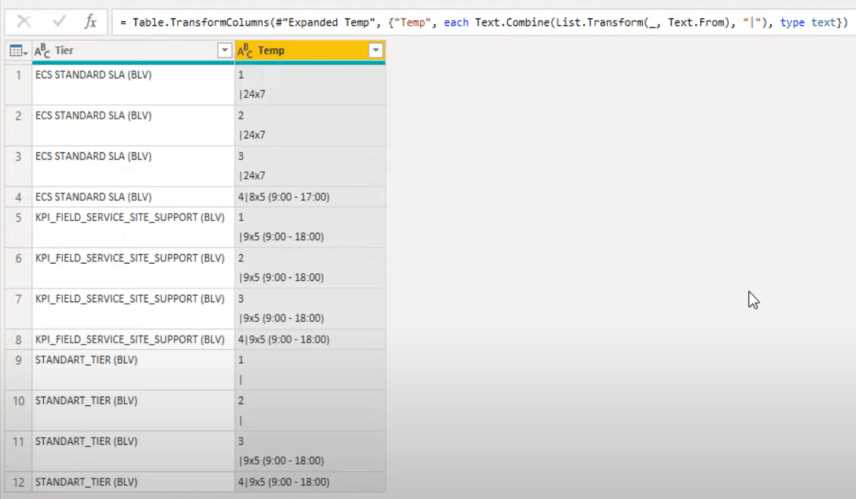Select row number 1
This screenshot has height=499, width=856.
point(19,85)
